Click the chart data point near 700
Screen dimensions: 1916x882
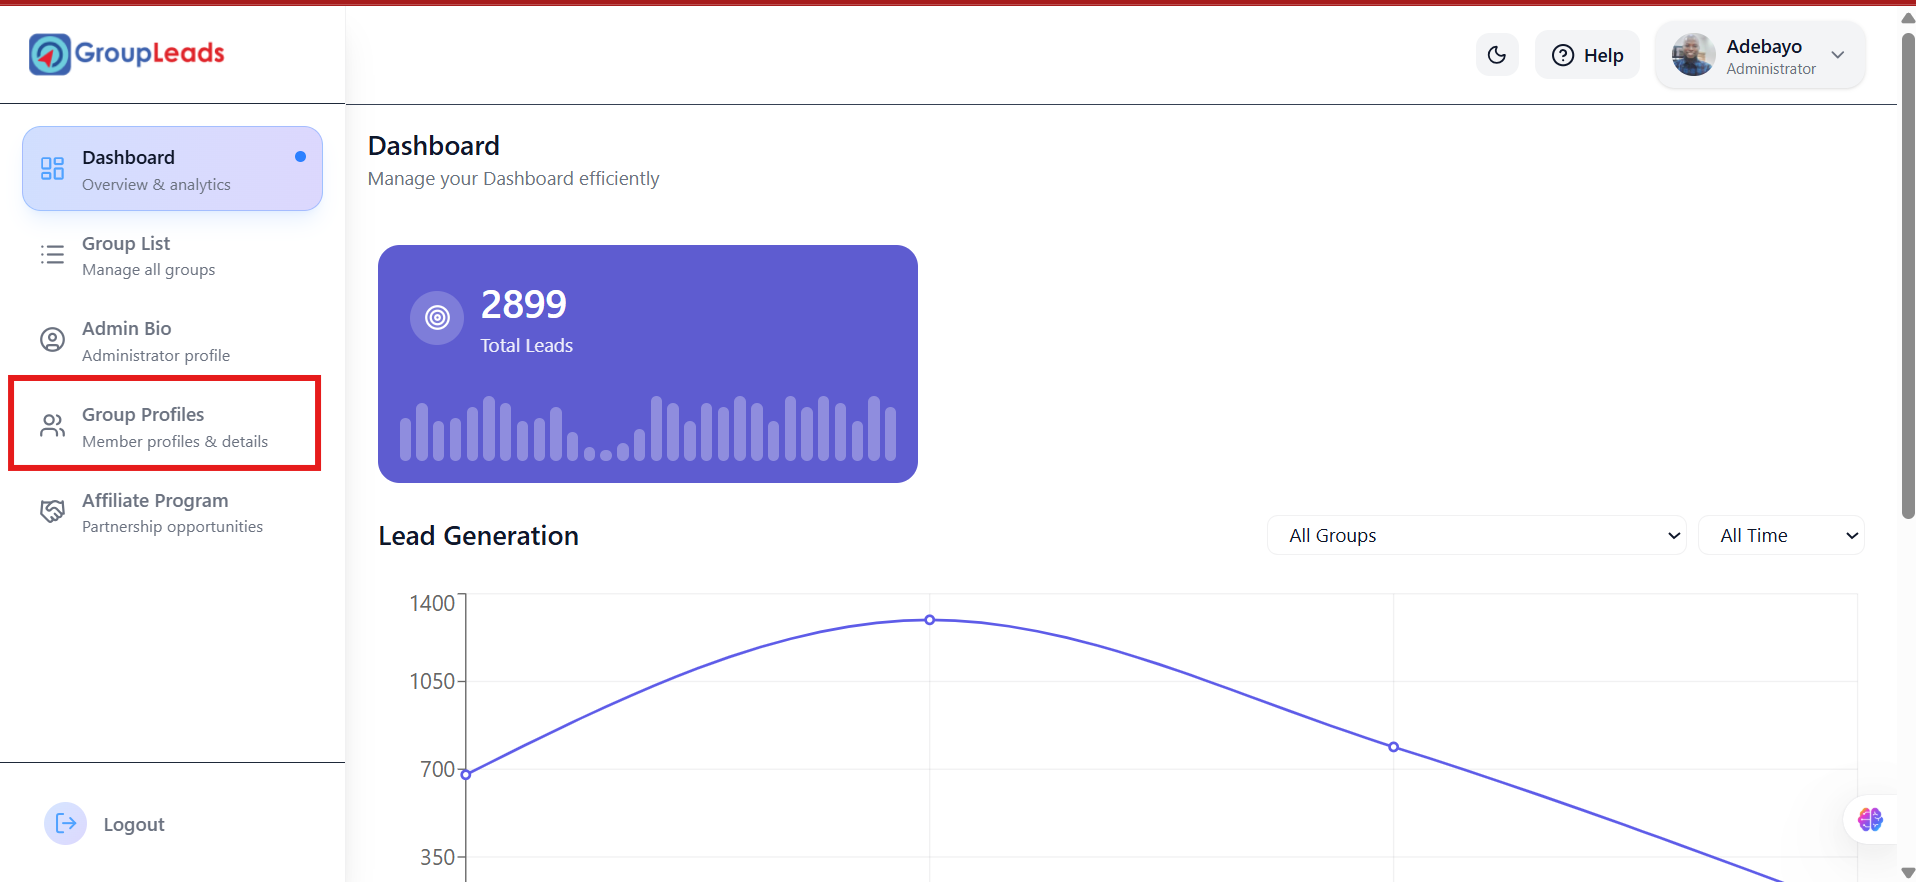[466, 774]
